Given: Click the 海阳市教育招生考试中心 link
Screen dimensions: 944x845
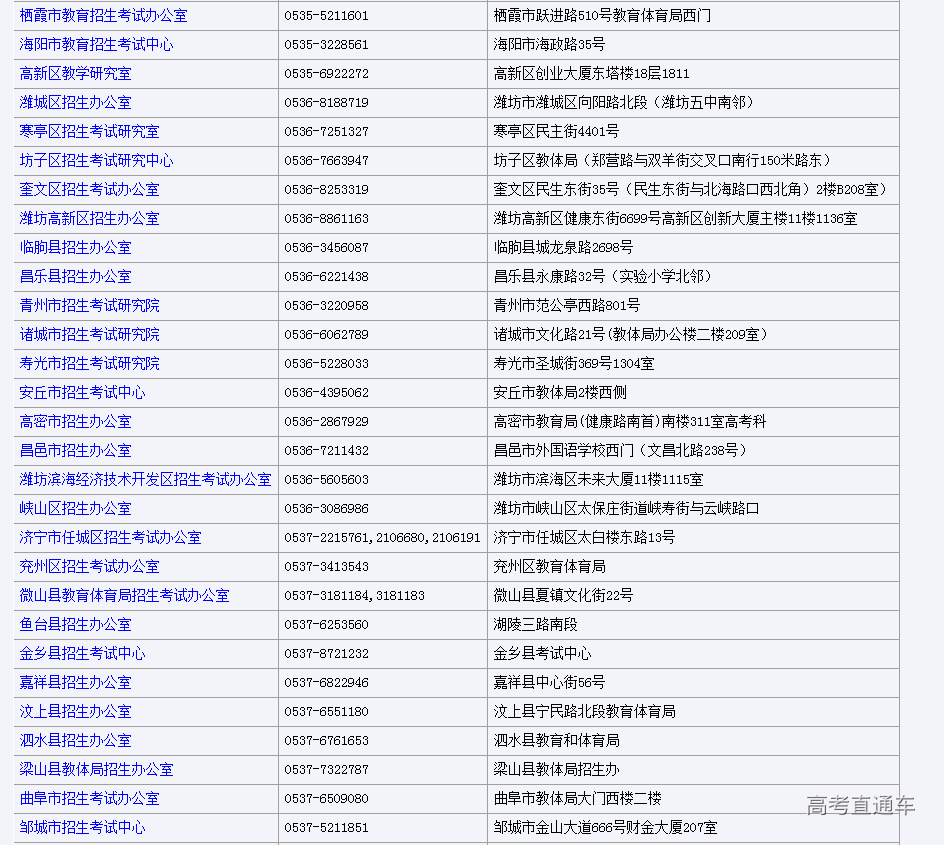Looking at the screenshot, I should click(96, 45).
